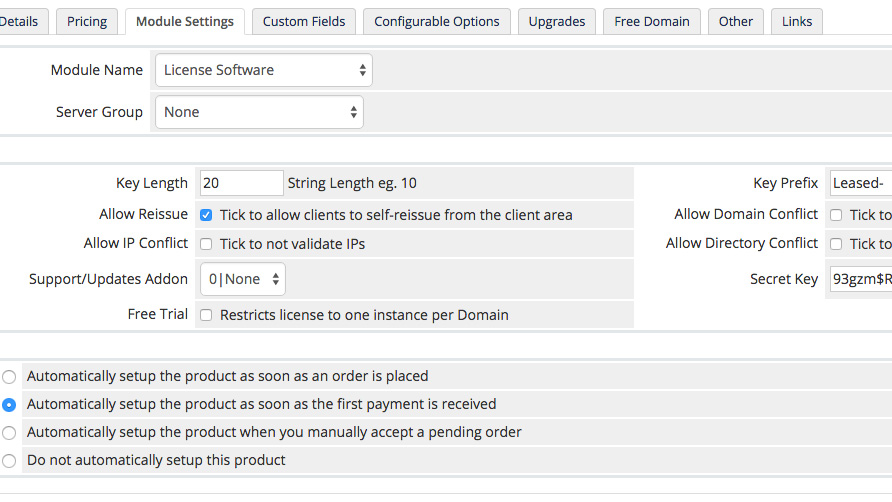This screenshot has height=502, width=892.
Task: Click the Other tab
Action: click(x=736, y=21)
